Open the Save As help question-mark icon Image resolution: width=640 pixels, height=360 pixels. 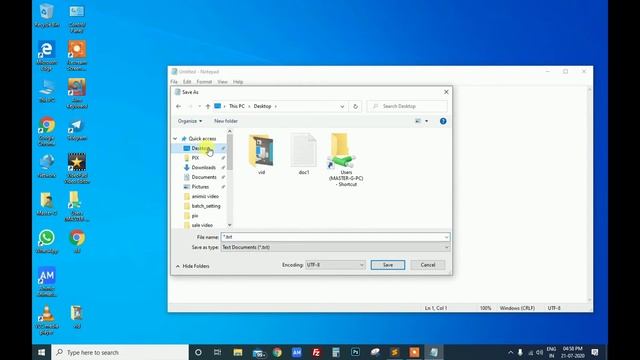[443, 121]
